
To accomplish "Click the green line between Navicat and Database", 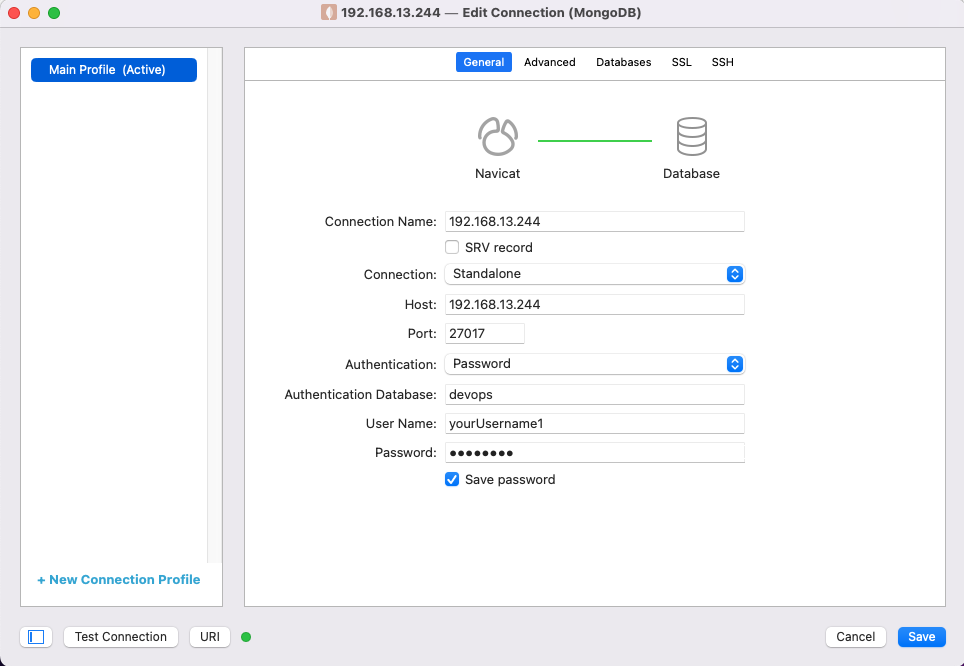I will (595, 141).
